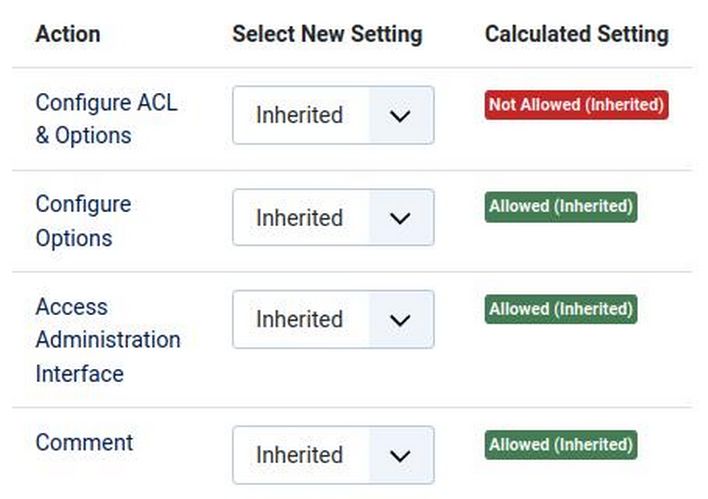Click Allowed (Inherited) badge for Configure Options
This screenshot has height=499, width=708.
[x=561, y=206]
